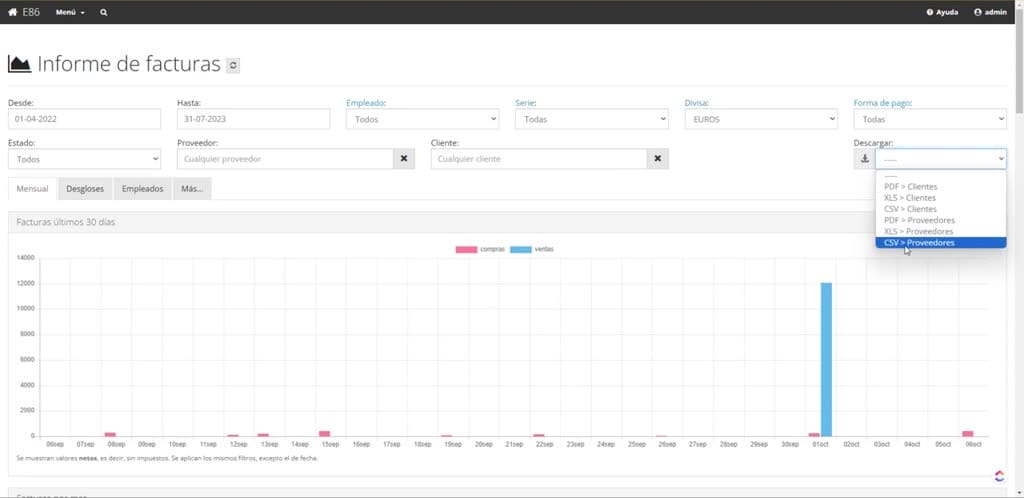This screenshot has width=1024, height=498.
Task: Click the area chart icon in the page title
Action: click(x=20, y=63)
